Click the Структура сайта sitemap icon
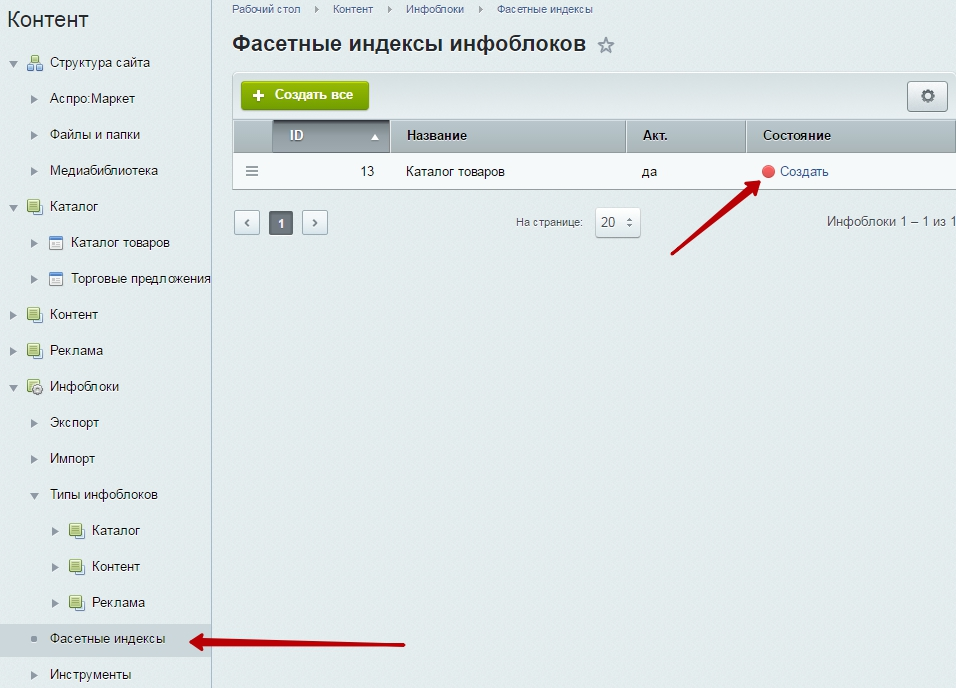Screen dimensions: 956x688 [x=34, y=63]
